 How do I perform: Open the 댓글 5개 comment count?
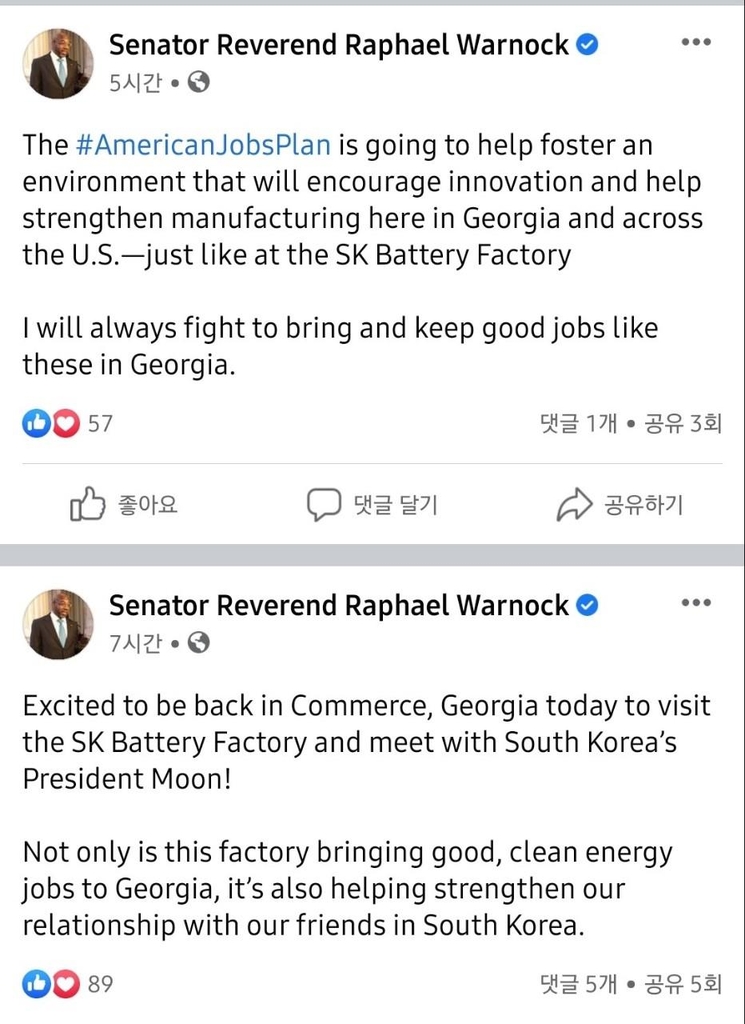pos(578,984)
